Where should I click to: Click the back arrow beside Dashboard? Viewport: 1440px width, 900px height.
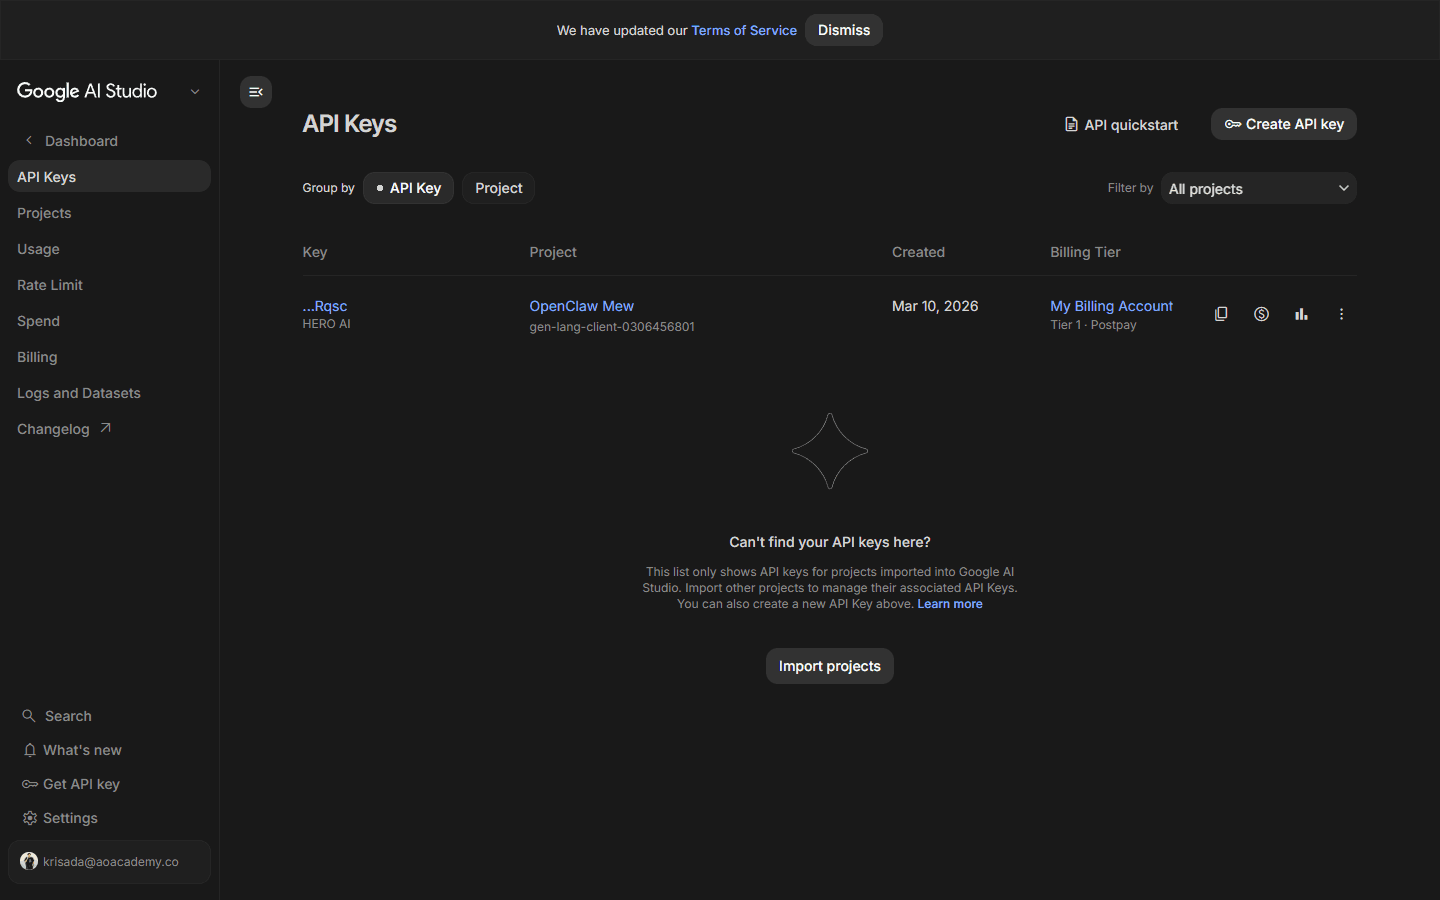29,140
